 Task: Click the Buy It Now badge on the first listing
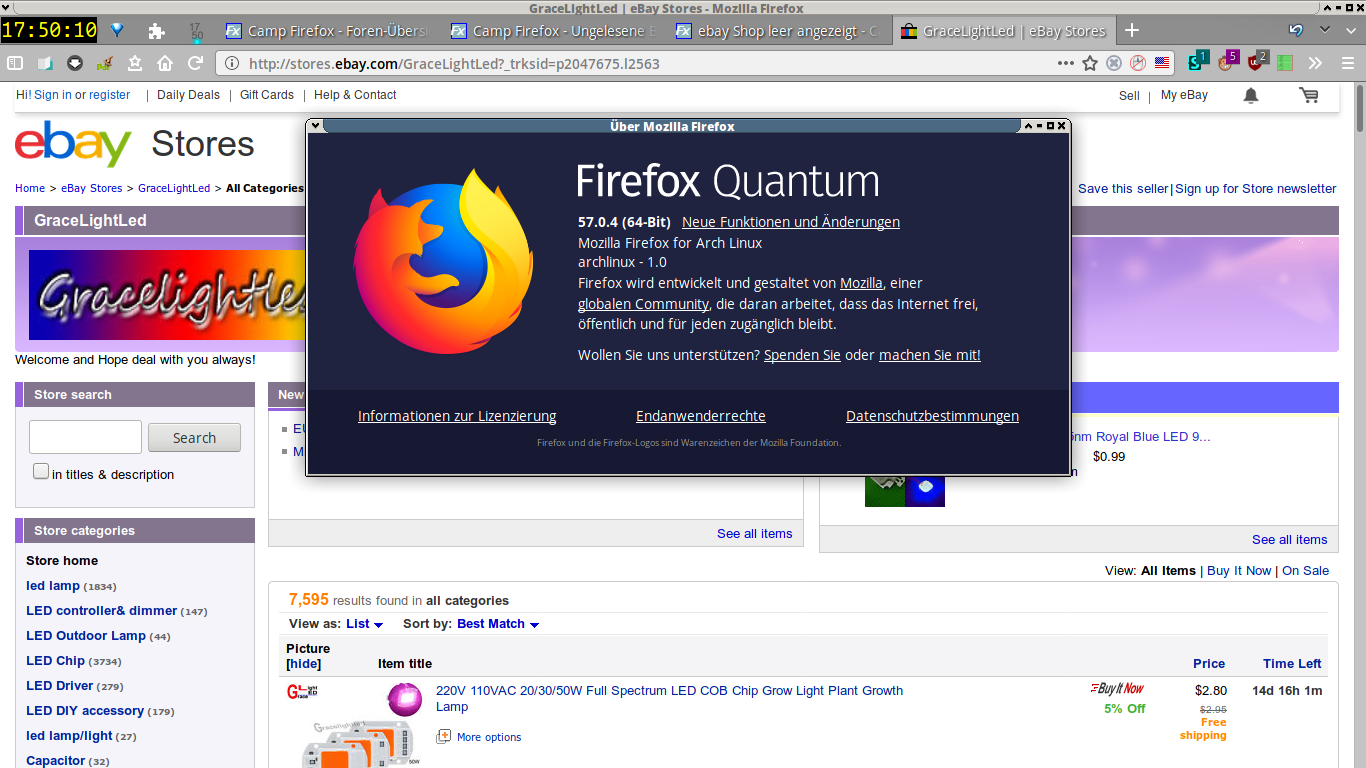(1117, 688)
